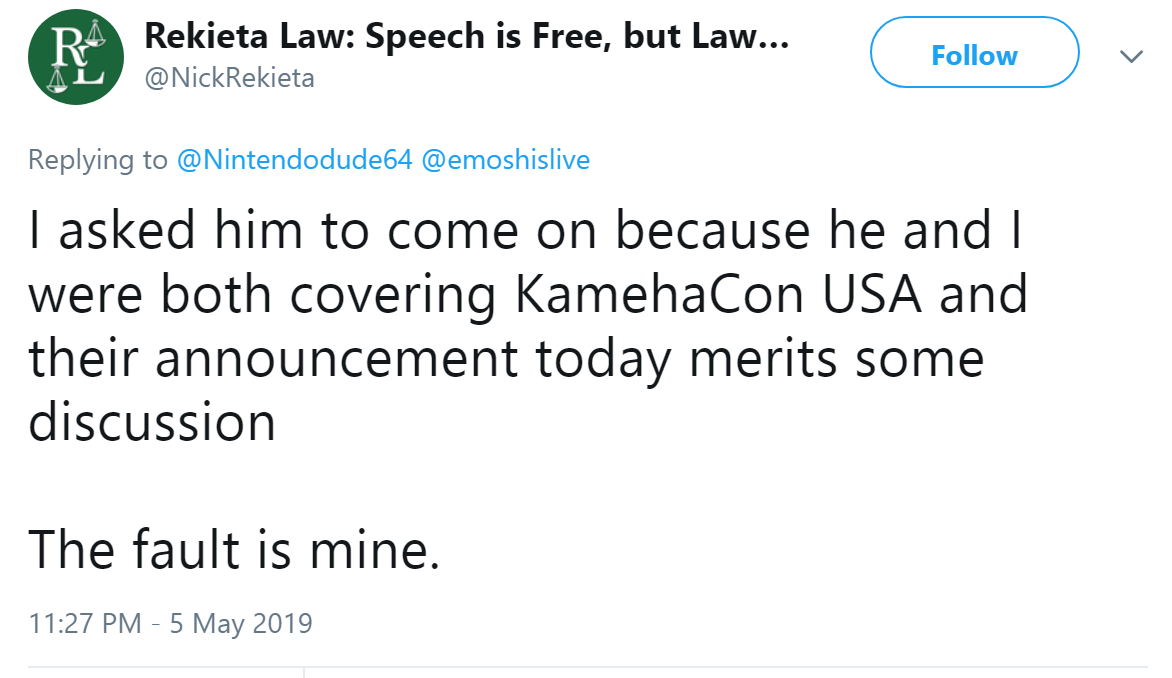Open the tweet's more-actions down arrow

(1131, 56)
